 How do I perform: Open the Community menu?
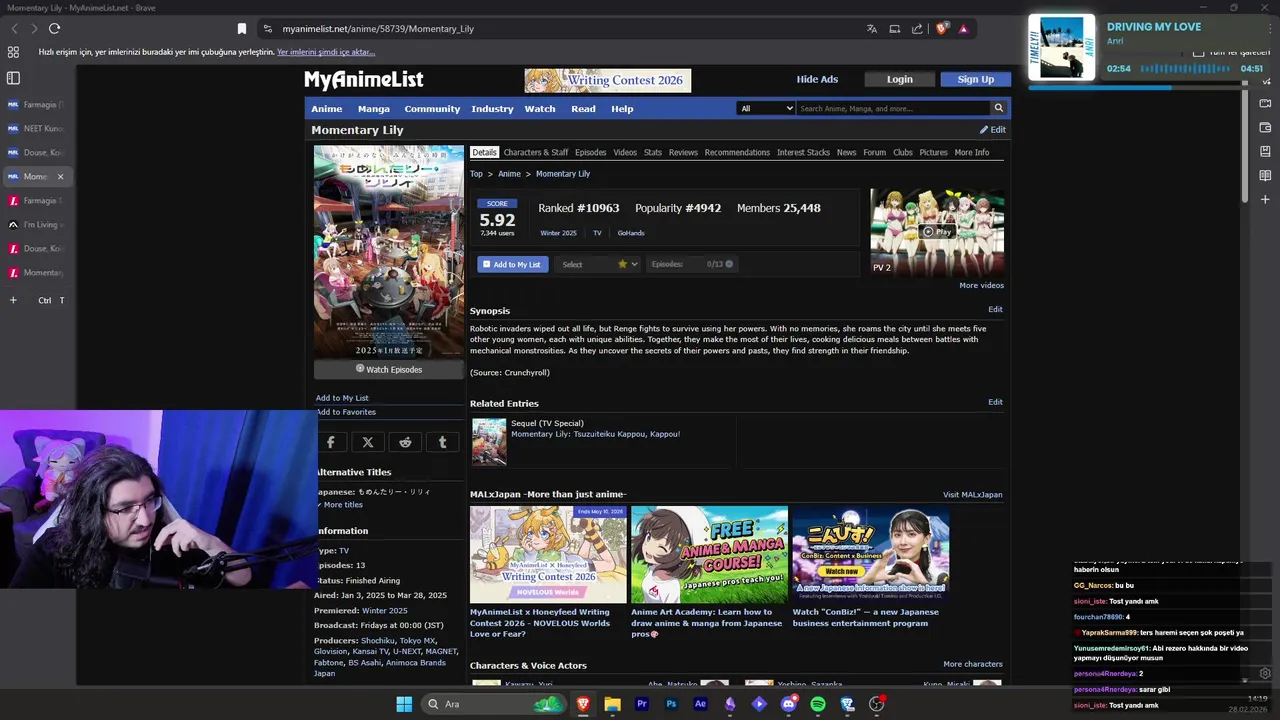pos(432,109)
